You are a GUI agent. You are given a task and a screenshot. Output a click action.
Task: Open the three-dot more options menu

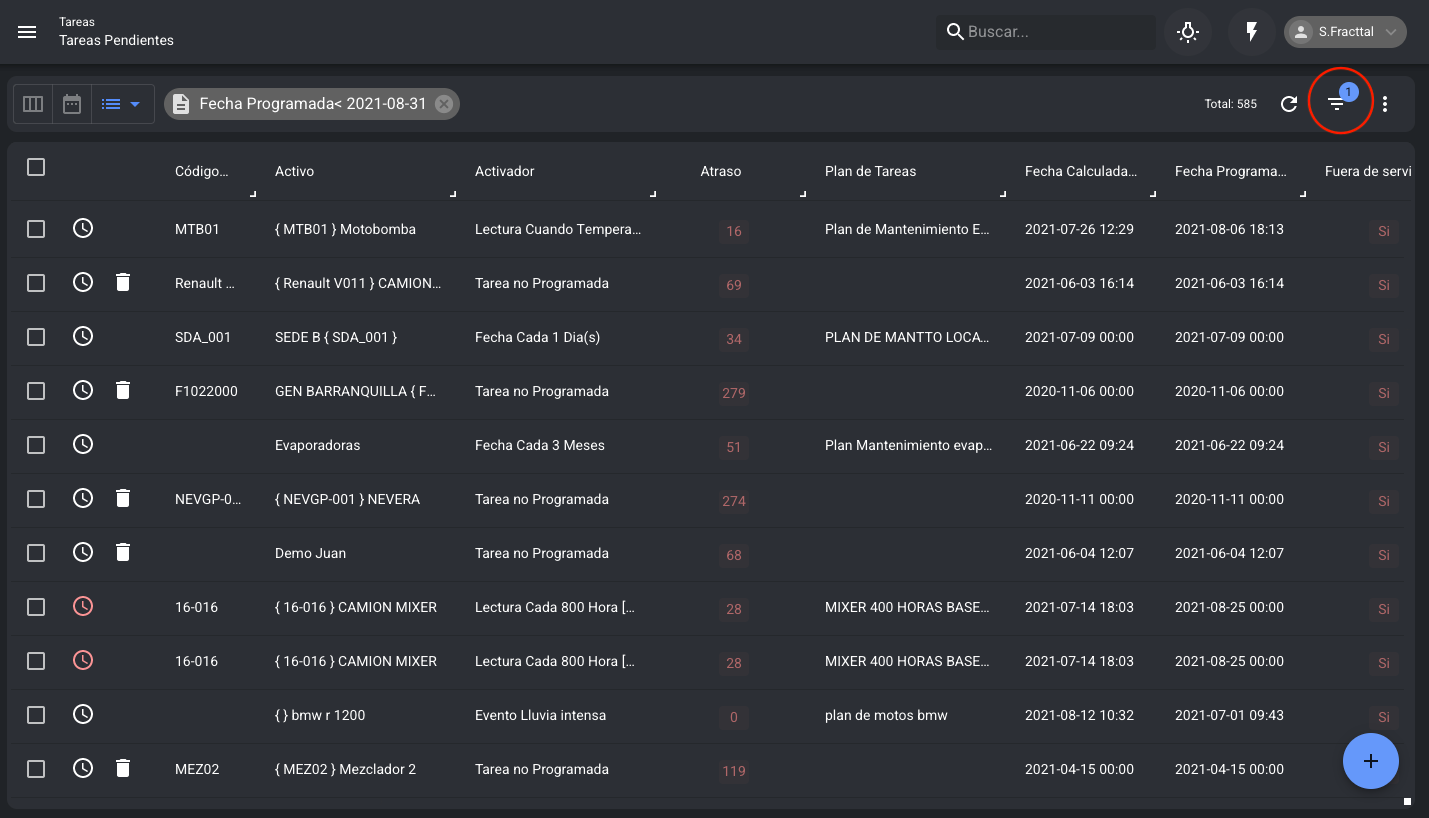1385,104
